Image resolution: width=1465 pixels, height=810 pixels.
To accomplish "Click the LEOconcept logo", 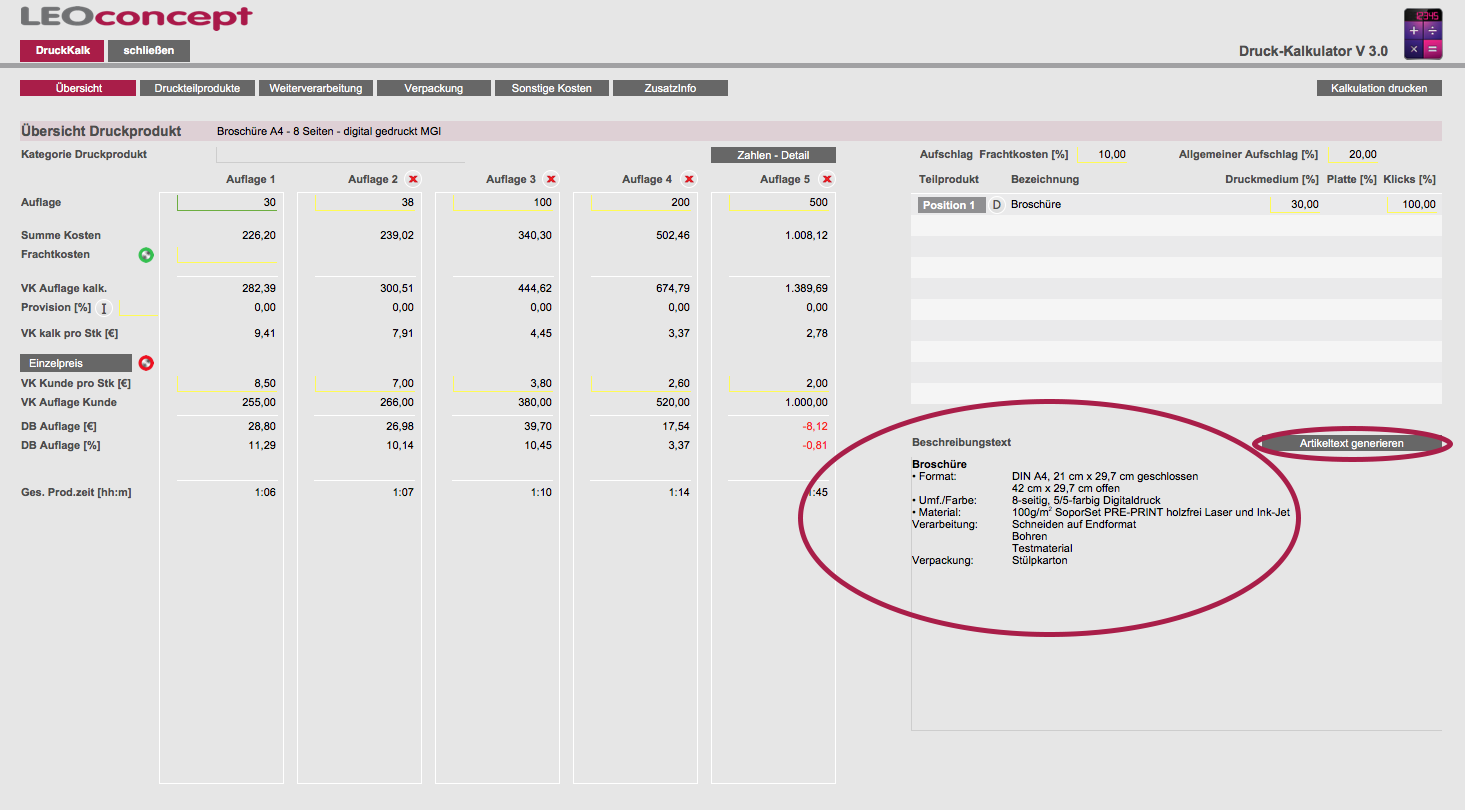I will [x=136, y=18].
